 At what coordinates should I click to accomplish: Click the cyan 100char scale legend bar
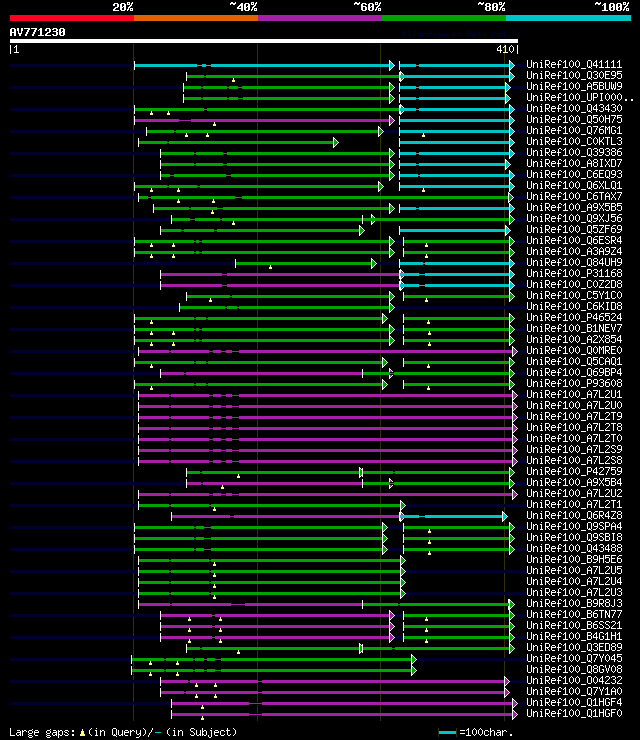click(447, 732)
